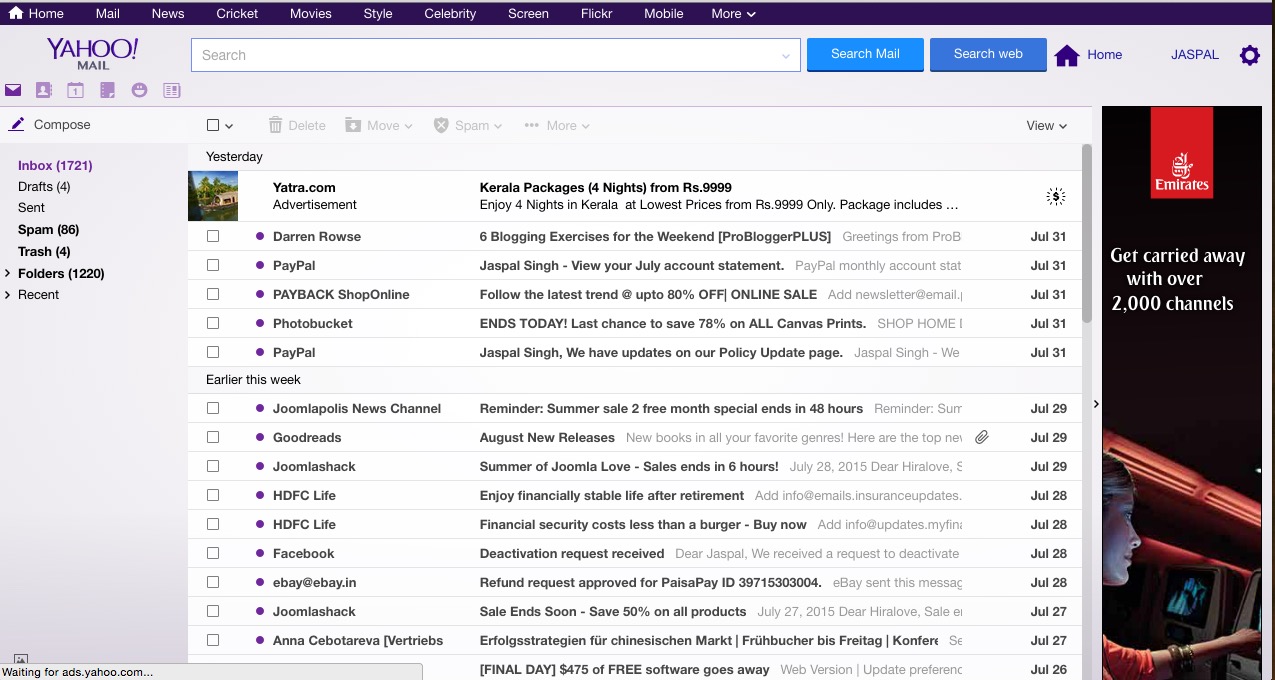Viewport: 1275px width, 680px height.
Task: Open the Cricket tab in top bar
Action: 237,13
